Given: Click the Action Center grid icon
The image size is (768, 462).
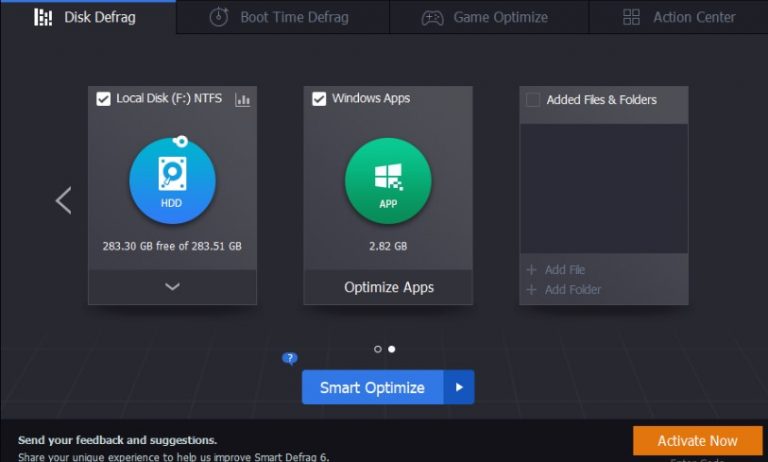Looking at the screenshot, I should click(631, 17).
